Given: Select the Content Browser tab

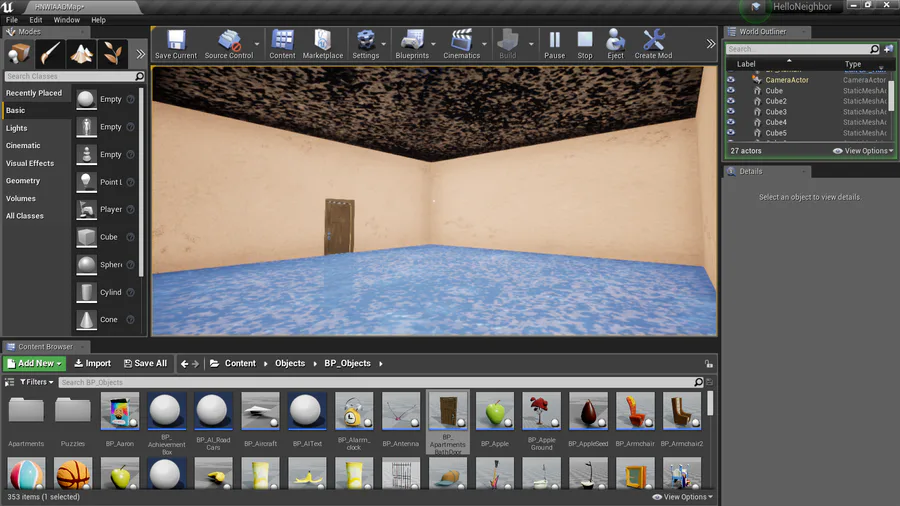Looking at the screenshot, I should point(45,347).
